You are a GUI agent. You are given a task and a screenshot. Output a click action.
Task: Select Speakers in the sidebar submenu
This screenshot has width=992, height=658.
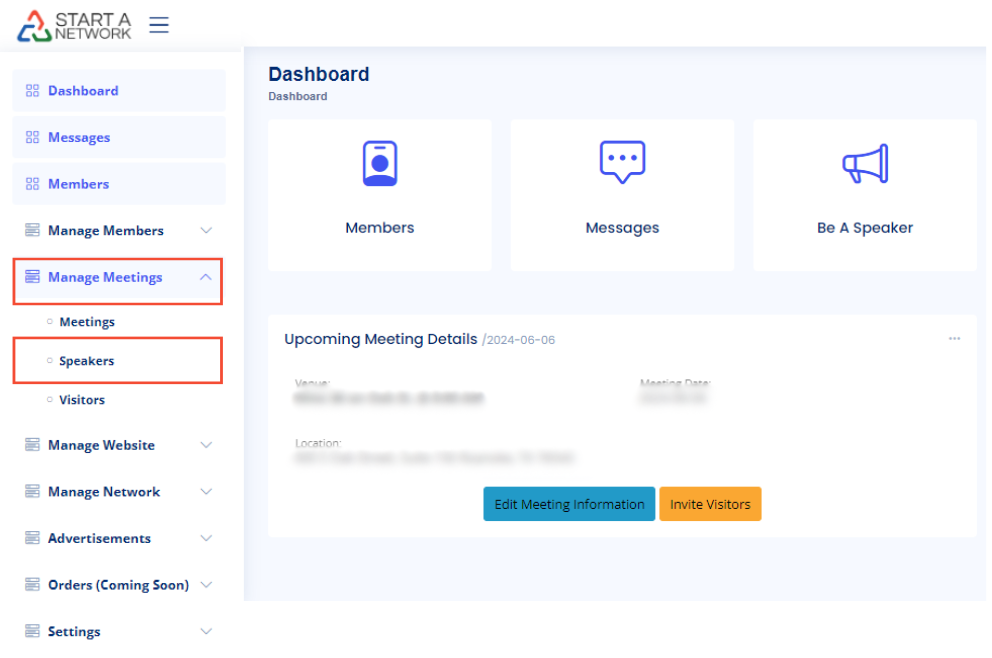click(86, 361)
